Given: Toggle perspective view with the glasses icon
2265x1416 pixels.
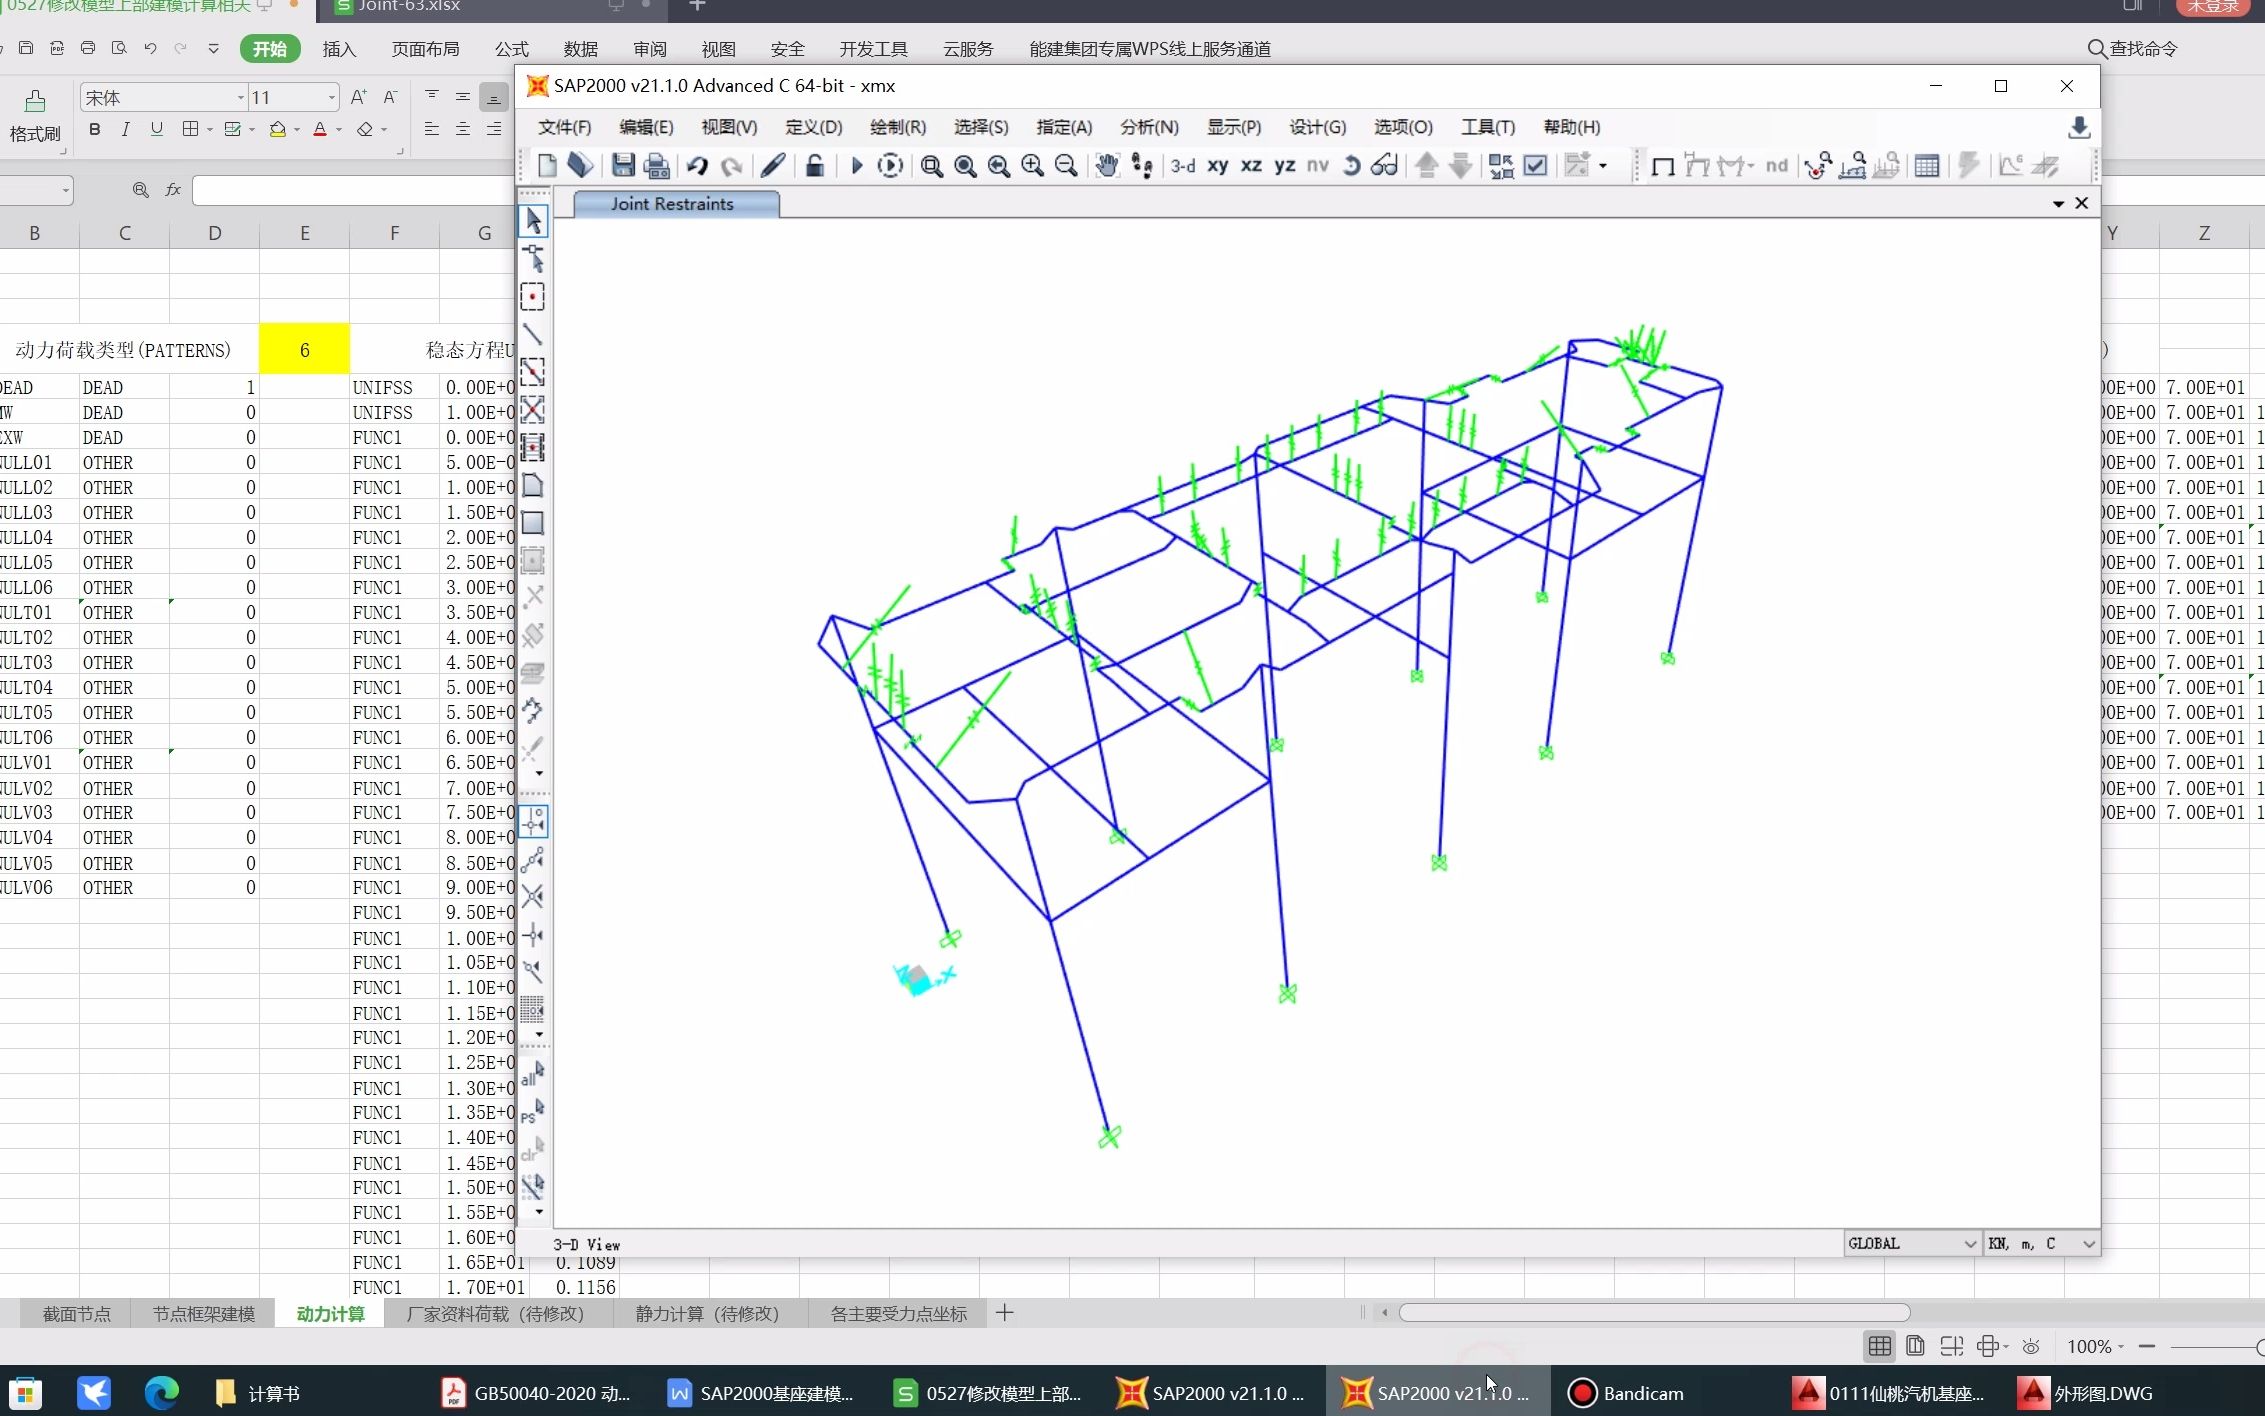Looking at the screenshot, I should [1384, 165].
